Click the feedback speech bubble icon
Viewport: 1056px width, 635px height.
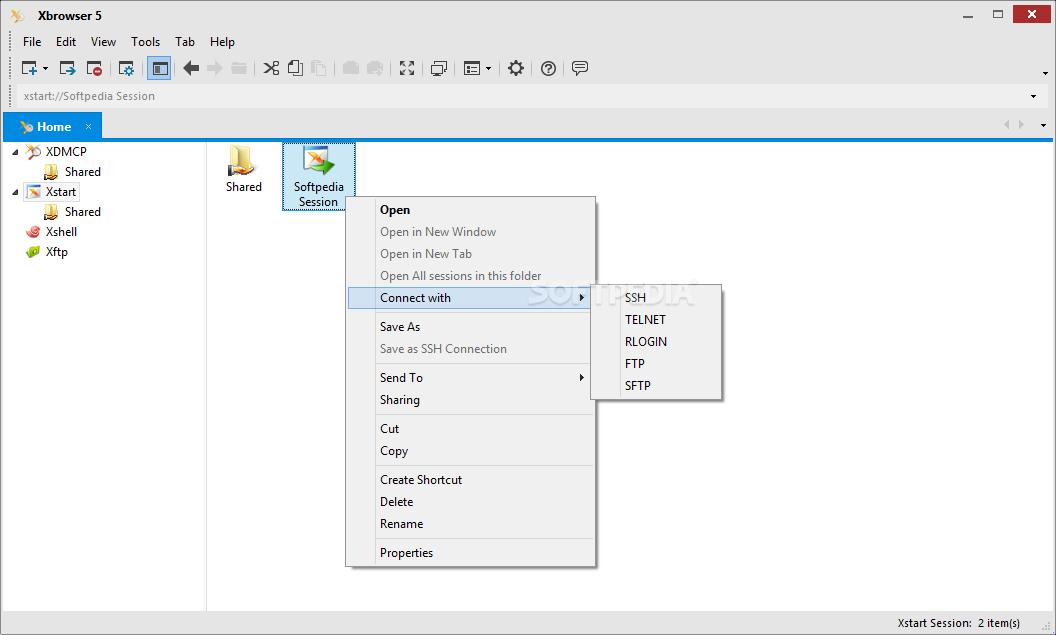click(580, 68)
